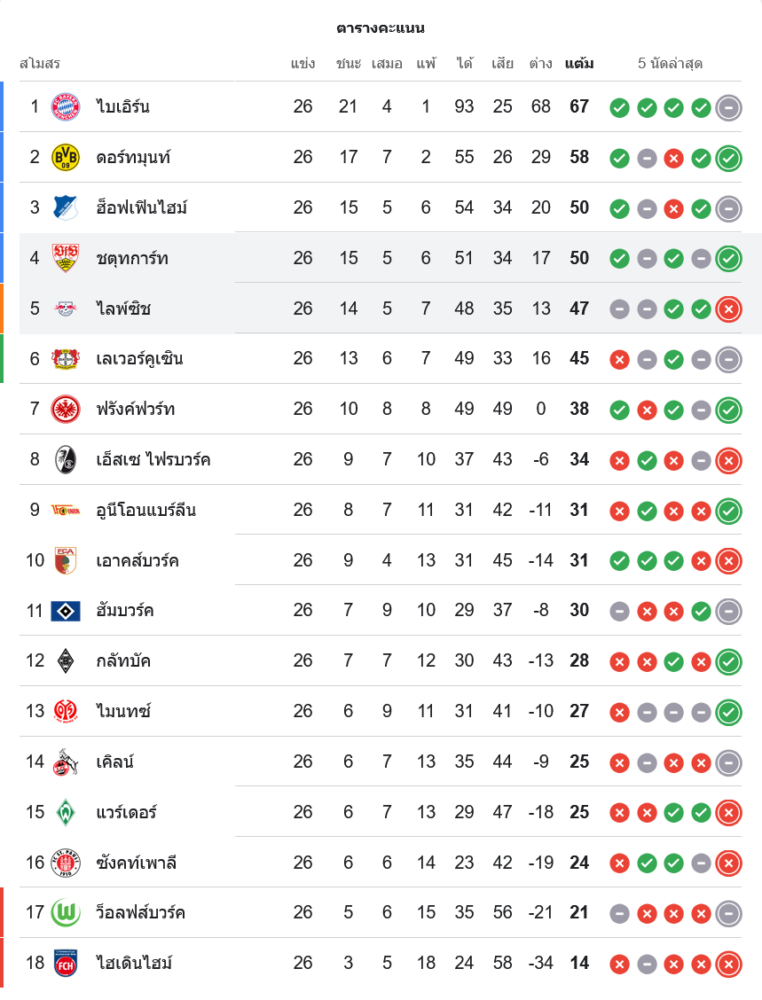Viewport: 762px width, 1000px height.
Task: Open the ซังคท์เพาลี team link
Action: point(137,863)
